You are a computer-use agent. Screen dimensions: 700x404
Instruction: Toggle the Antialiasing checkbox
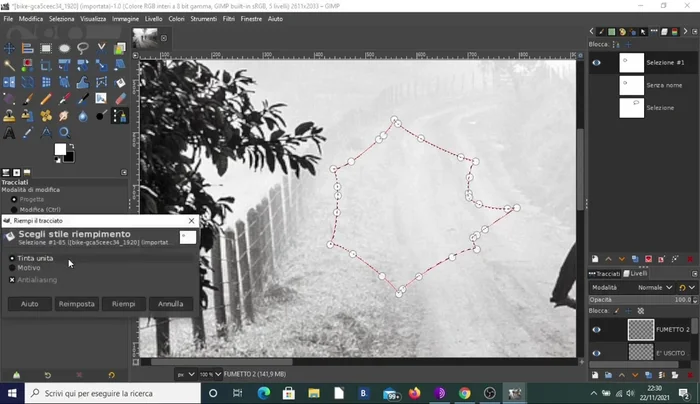click(x=12, y=280)
